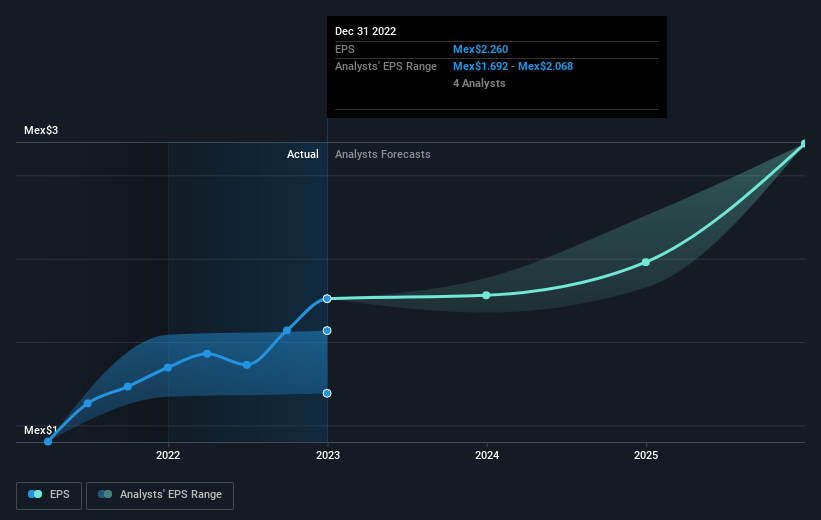821x520 pixels.
Task: Click the Mex$2.260 EPS value in tooltip
Action: (x=480, y=49)
